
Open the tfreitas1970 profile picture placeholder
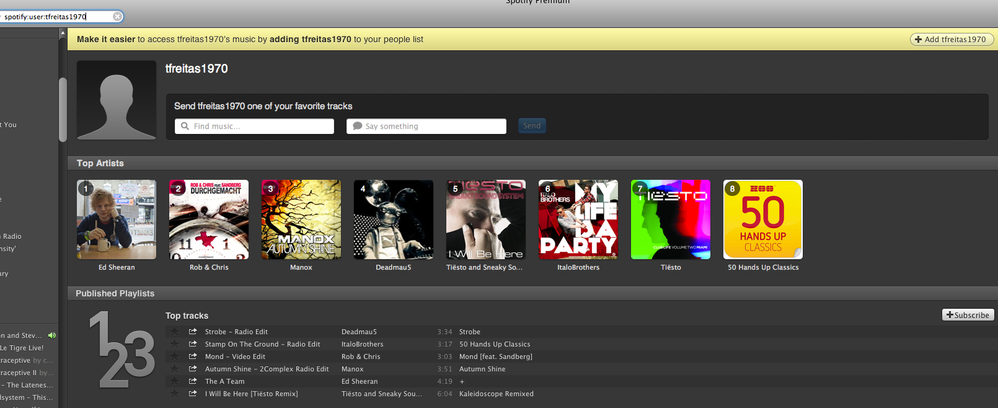tap(116, 100)
